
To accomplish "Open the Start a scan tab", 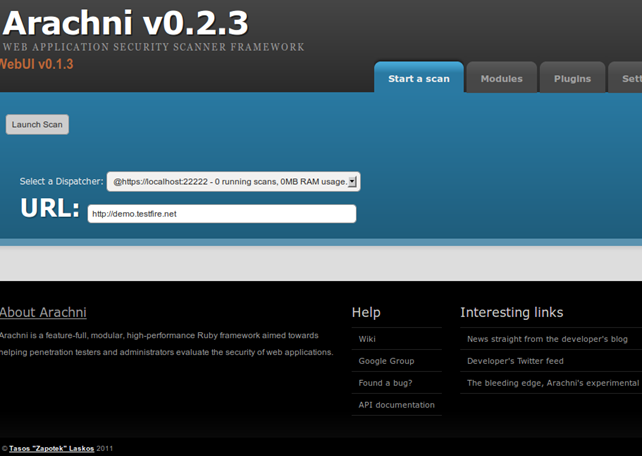I will [x=418, y=79].
